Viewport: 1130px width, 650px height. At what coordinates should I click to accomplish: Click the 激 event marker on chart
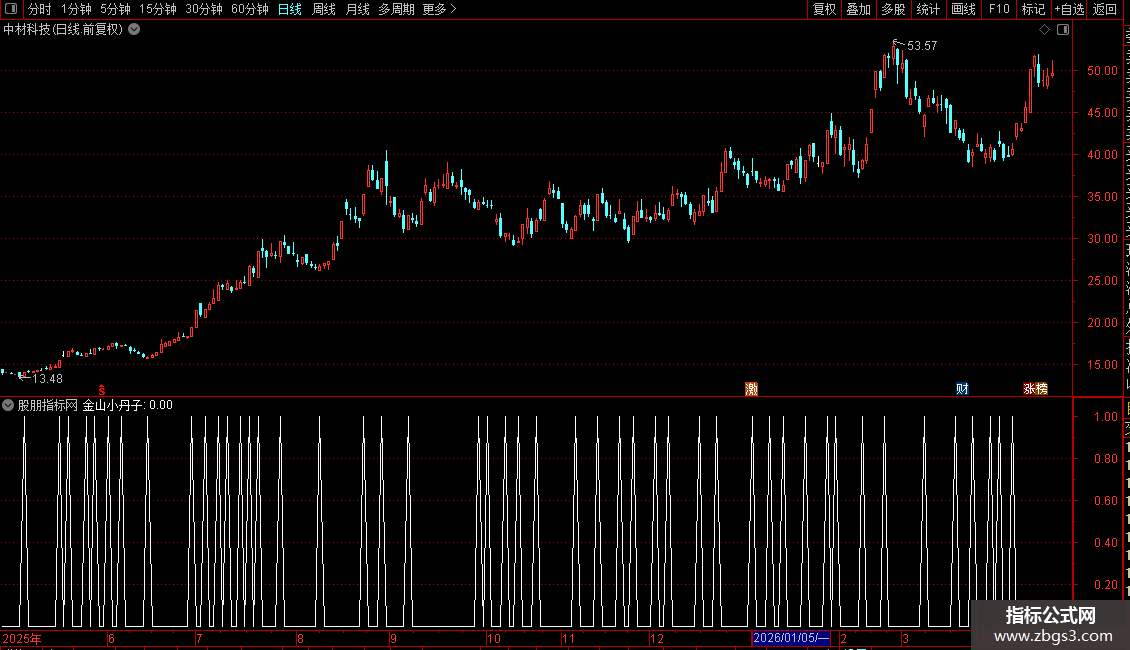(x=752, y=389)
